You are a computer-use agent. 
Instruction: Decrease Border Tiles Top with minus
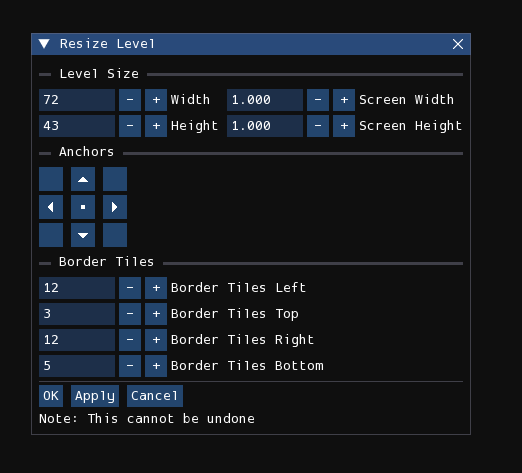pos(130,314)
